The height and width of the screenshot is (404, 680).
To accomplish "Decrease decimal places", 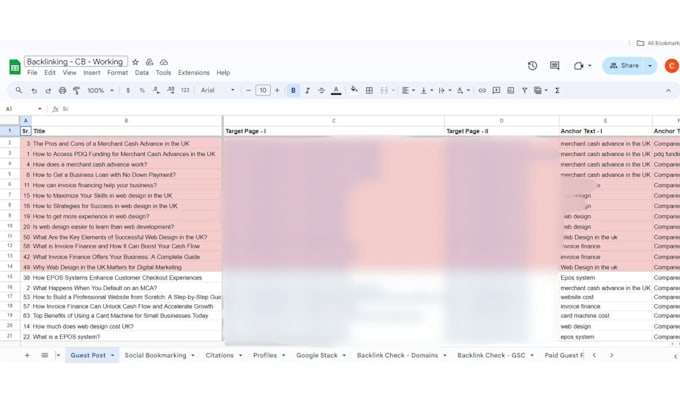I will pyautogui.click(x=156, y=91).
